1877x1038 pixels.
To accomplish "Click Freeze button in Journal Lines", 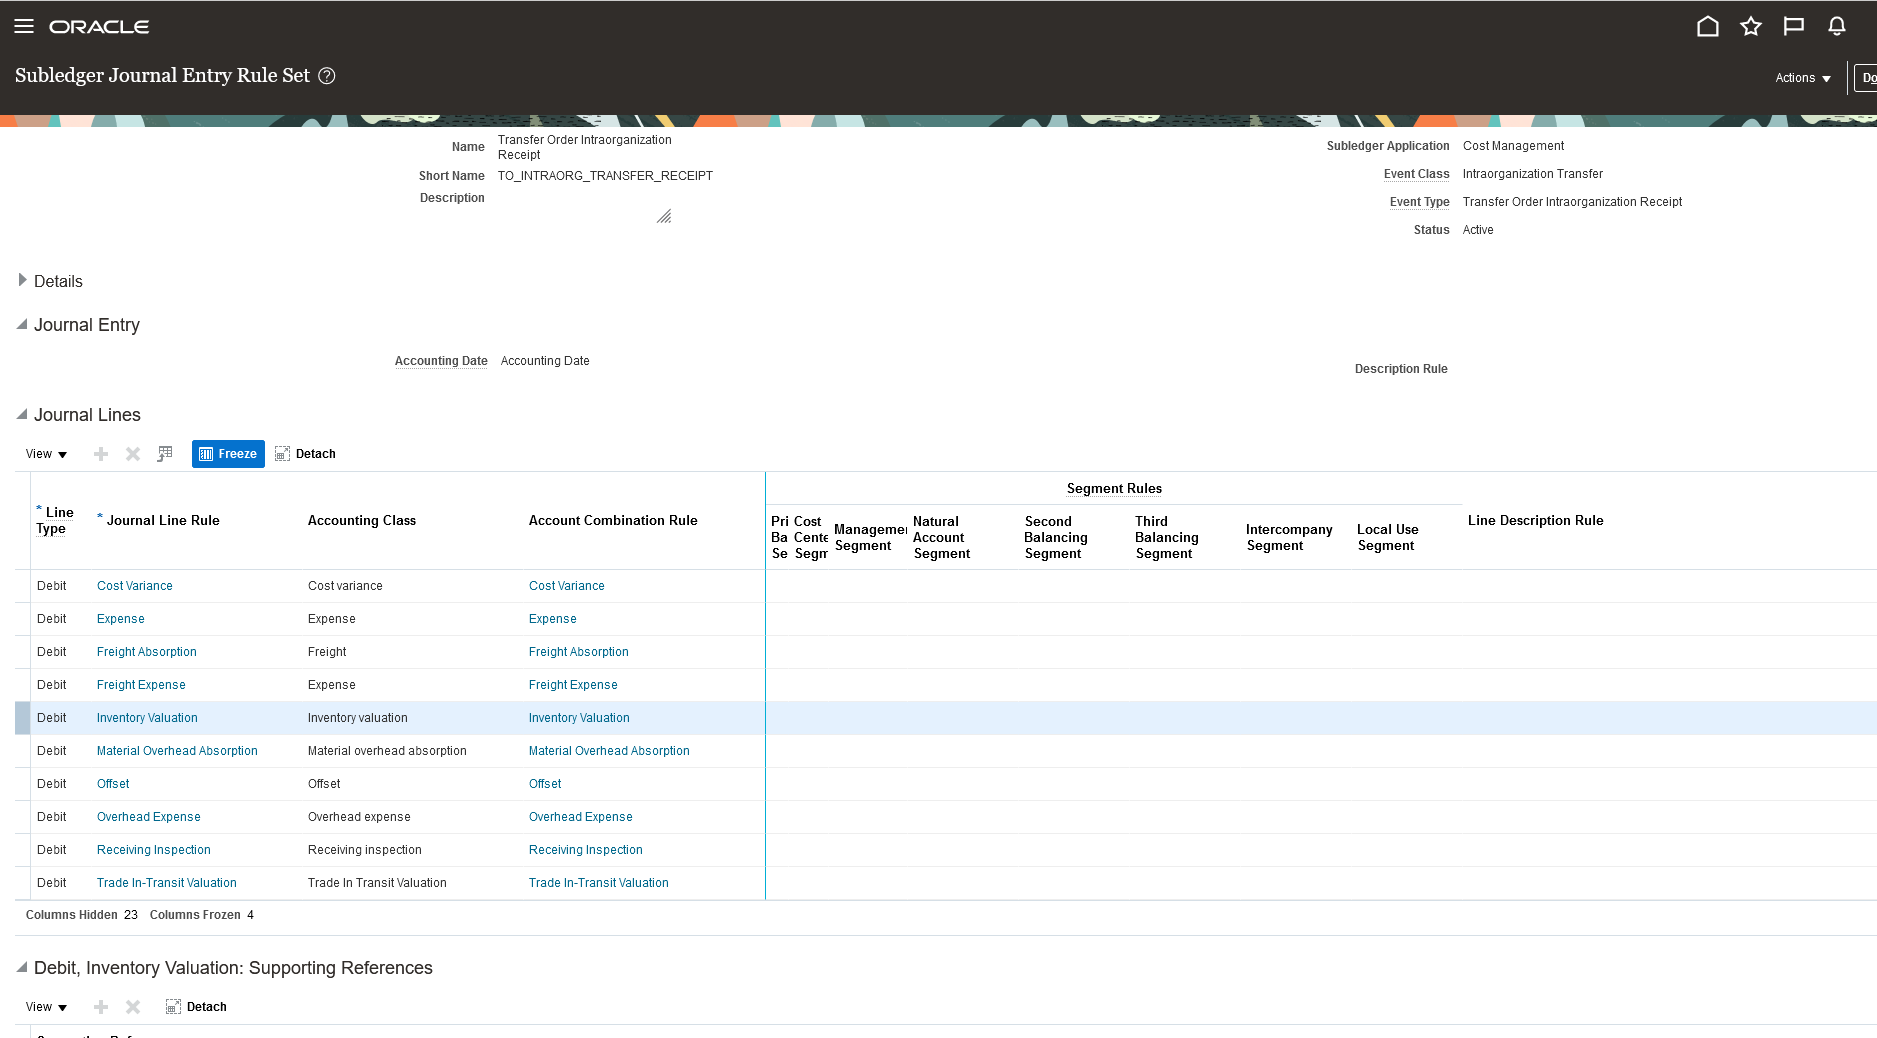I will [228, 454].
